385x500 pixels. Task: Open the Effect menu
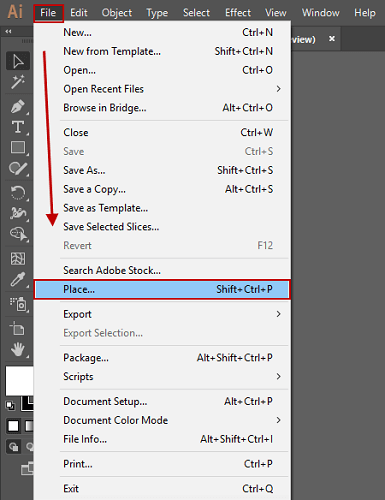[x=238, y=13]
